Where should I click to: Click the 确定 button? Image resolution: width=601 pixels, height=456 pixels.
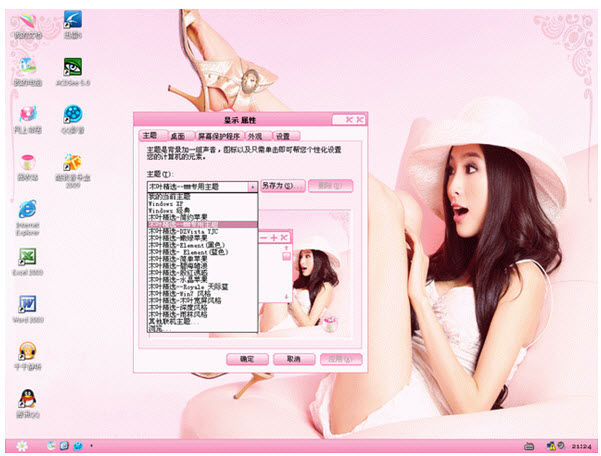pyautogui.click(x=247, y=359)
